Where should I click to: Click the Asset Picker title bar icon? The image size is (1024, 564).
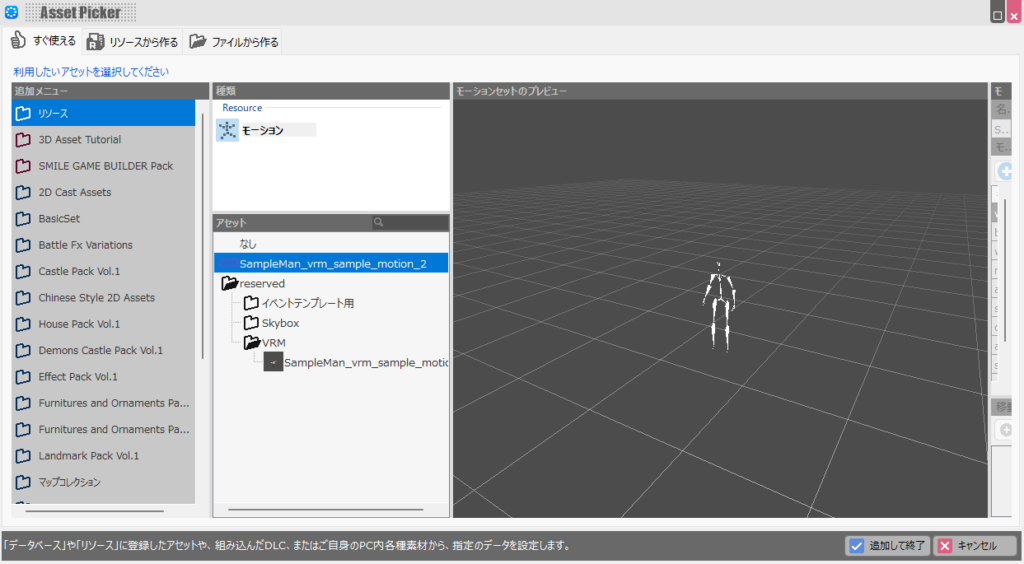pyautogui.click(x=11, y=13)
